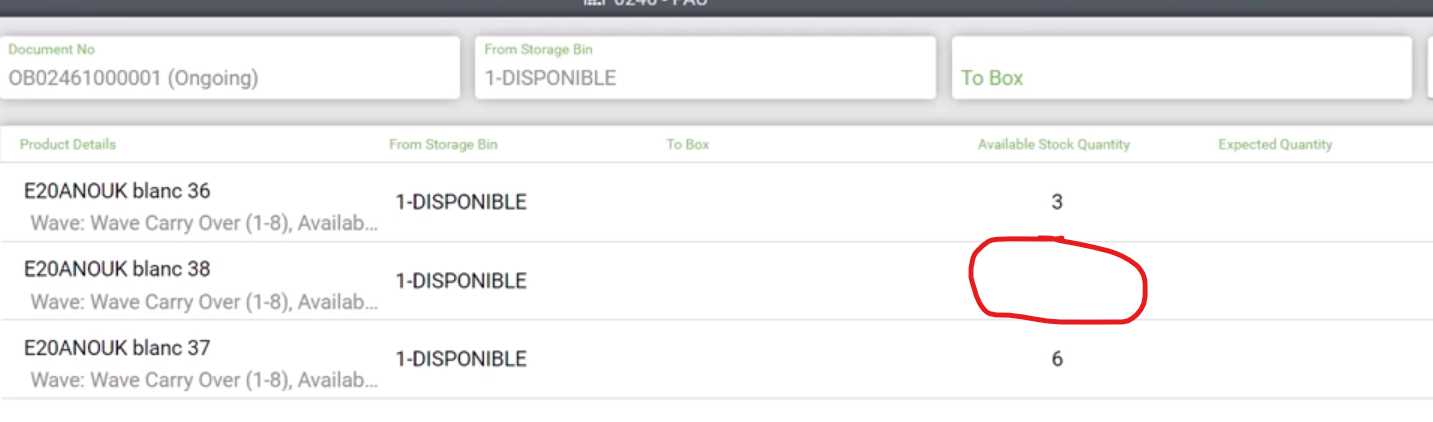
Task: Click wave details under E20ANOUK blanc 37
Action: pos(205,380)
